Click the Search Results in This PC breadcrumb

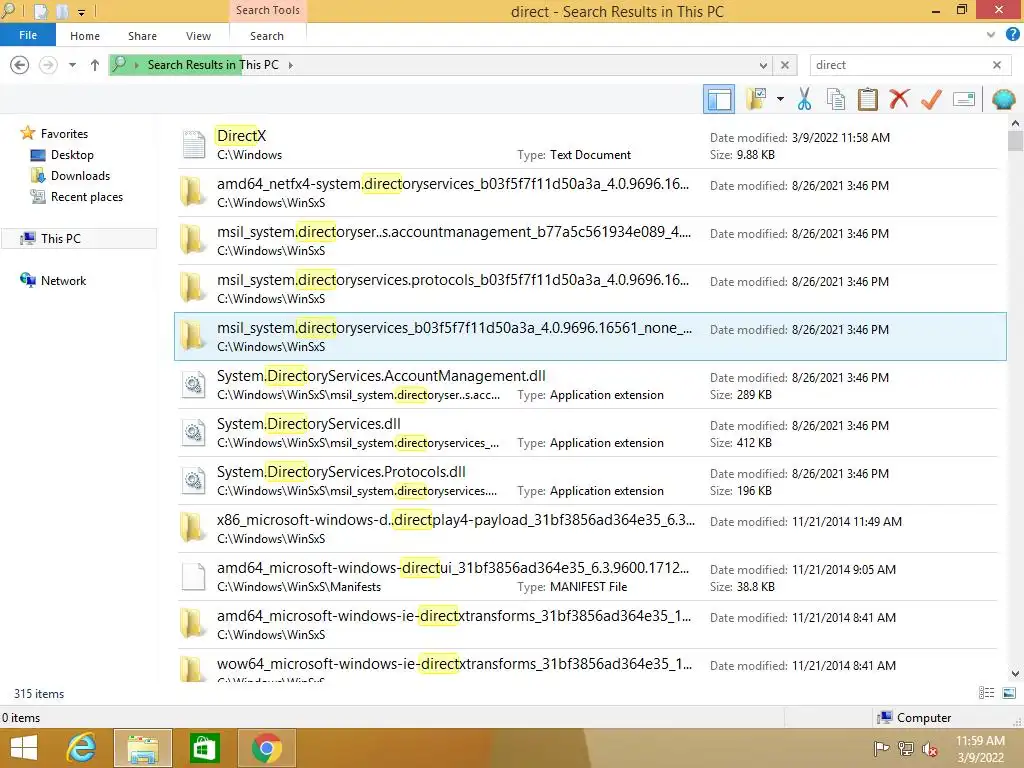(213, 65)
